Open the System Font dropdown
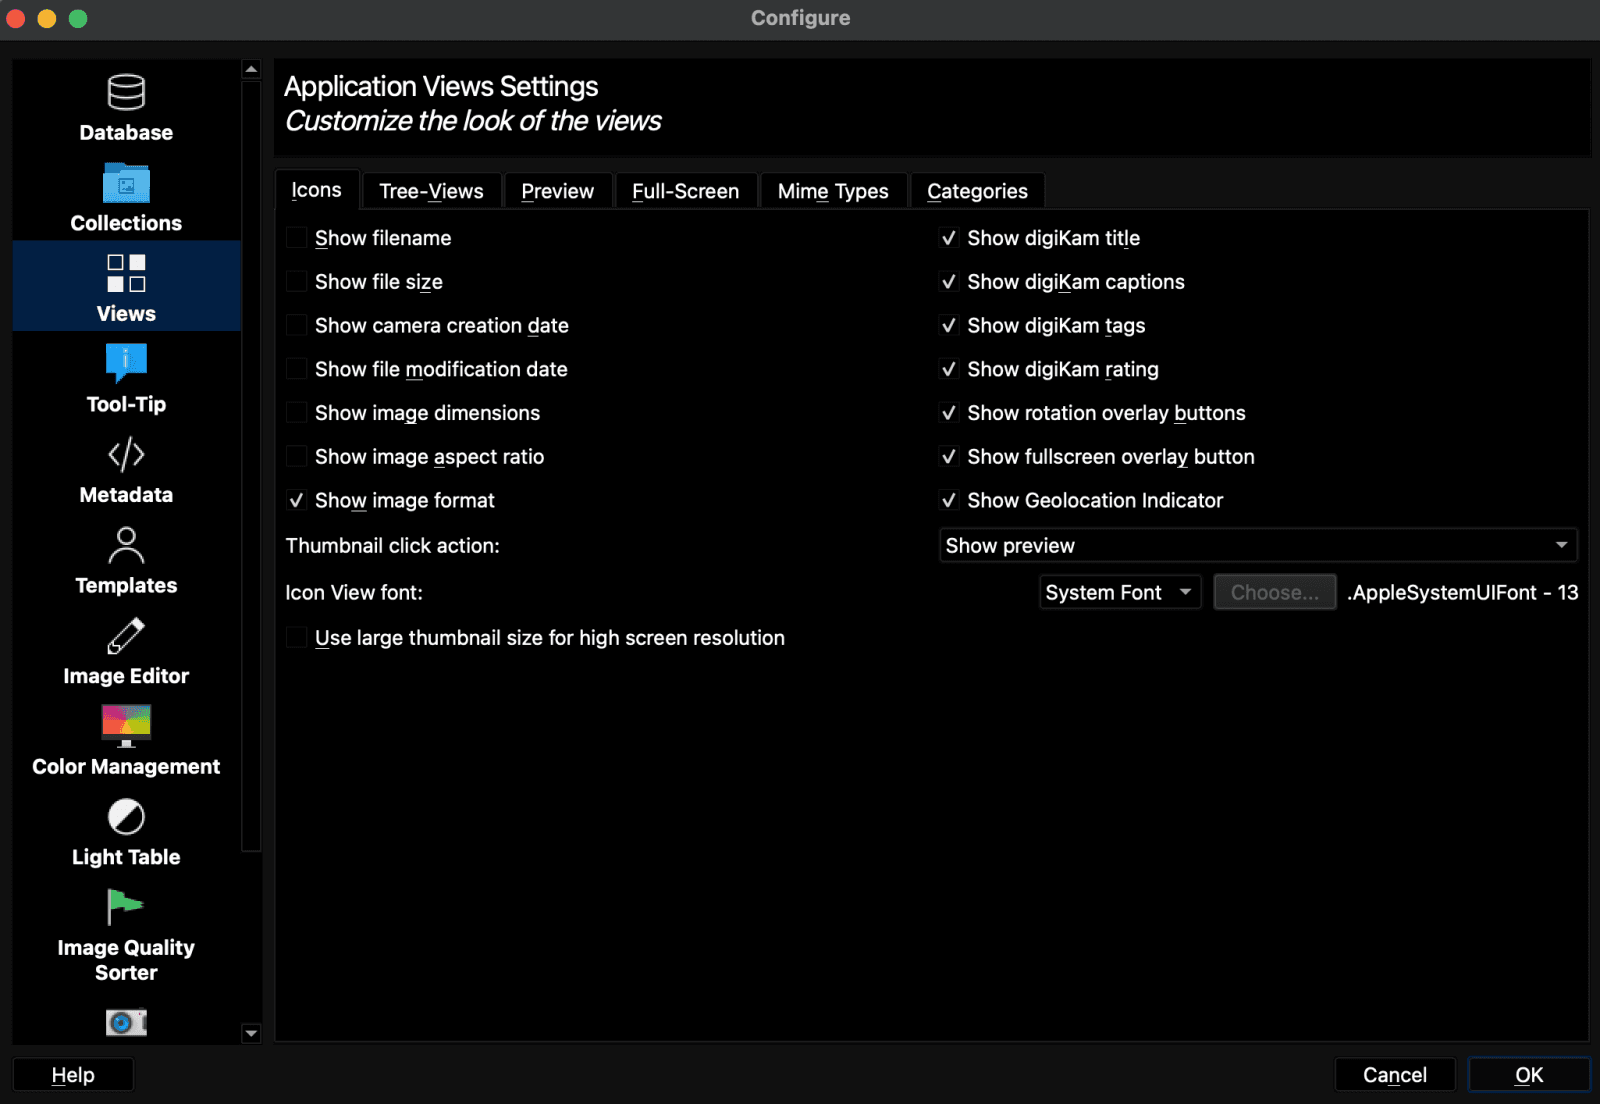This screenshot has width=1600, height=1104. coord(1119,591)
